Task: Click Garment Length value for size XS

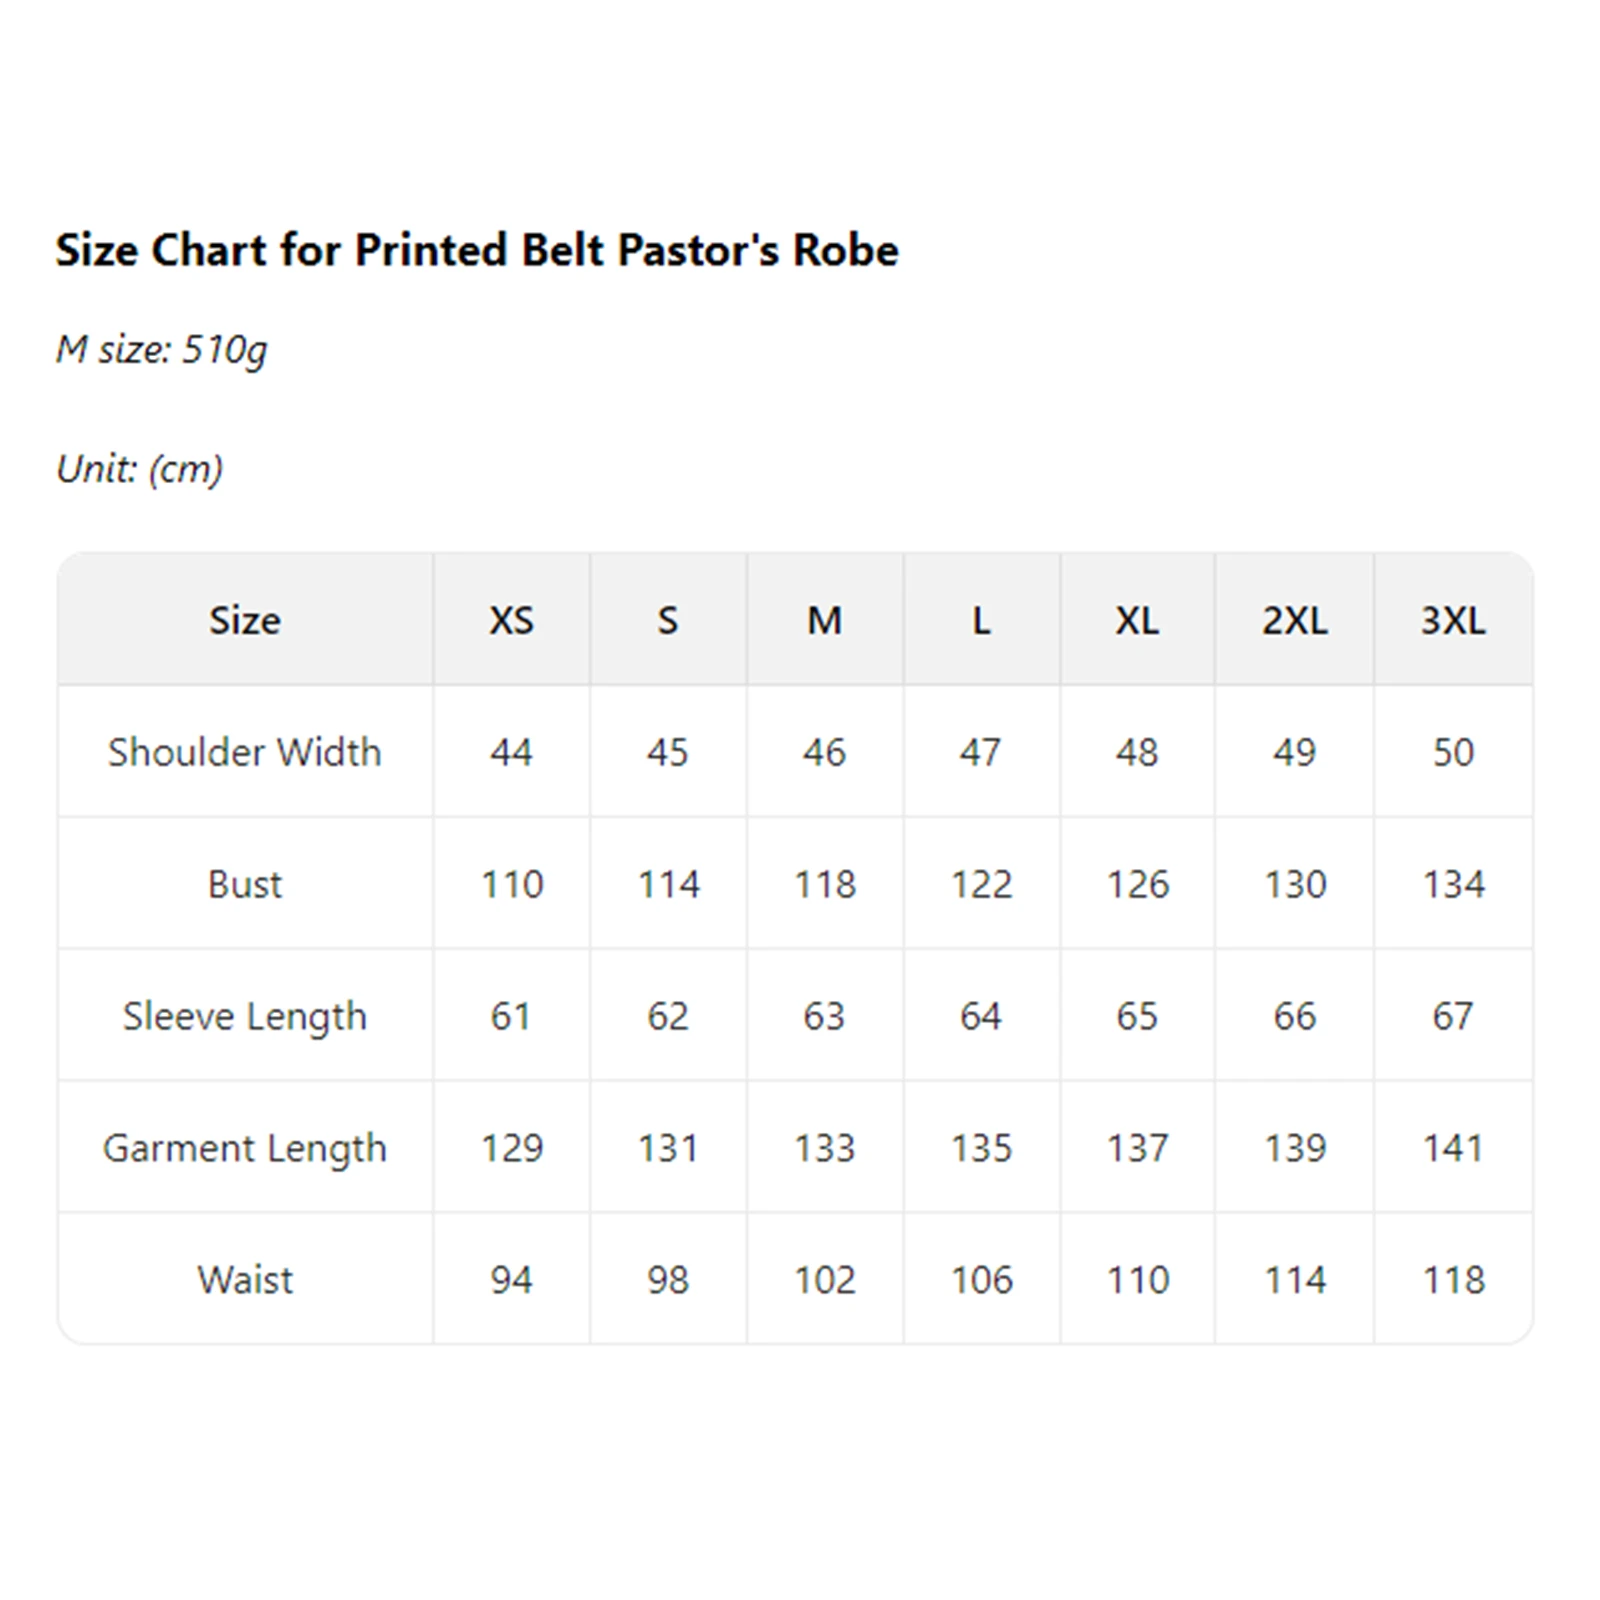Action: pos(511,1148)
